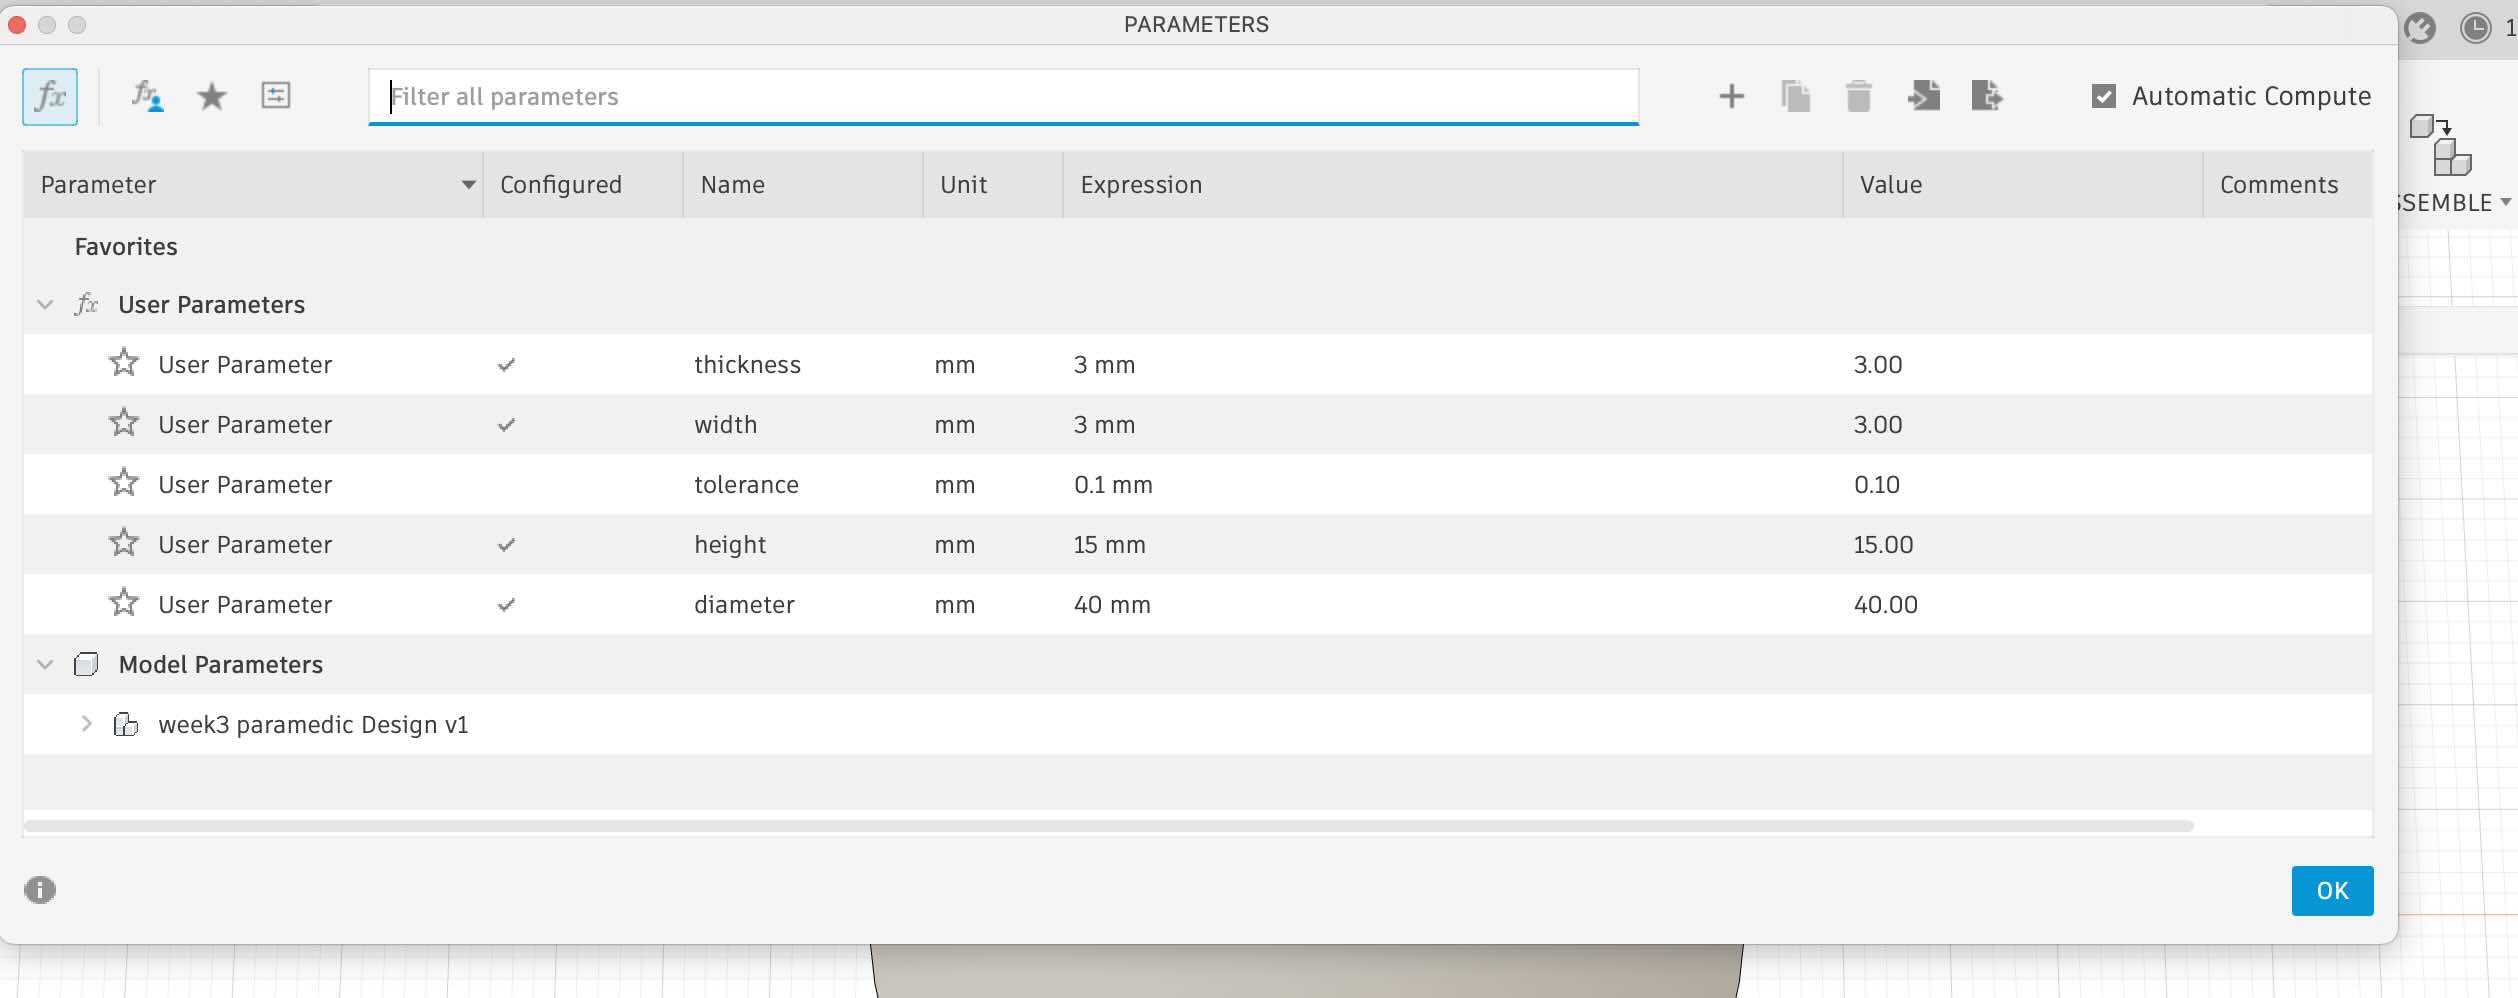Click the Unit column header
The height and width of the screenshot is (998, 2518).
point(993,185)
